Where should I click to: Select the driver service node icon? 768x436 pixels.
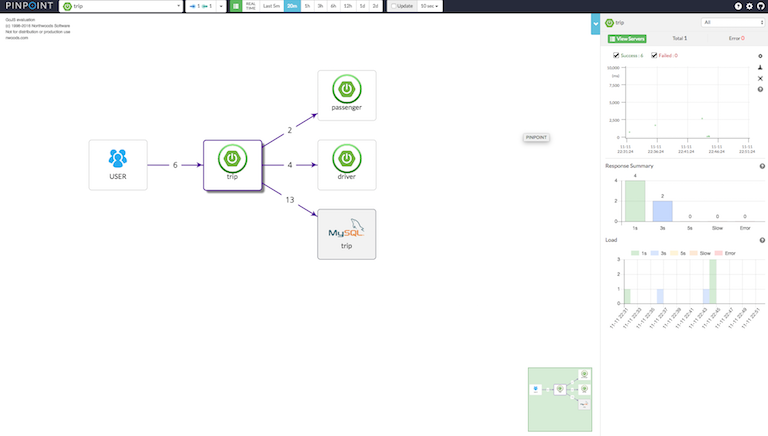click(346, 158)
